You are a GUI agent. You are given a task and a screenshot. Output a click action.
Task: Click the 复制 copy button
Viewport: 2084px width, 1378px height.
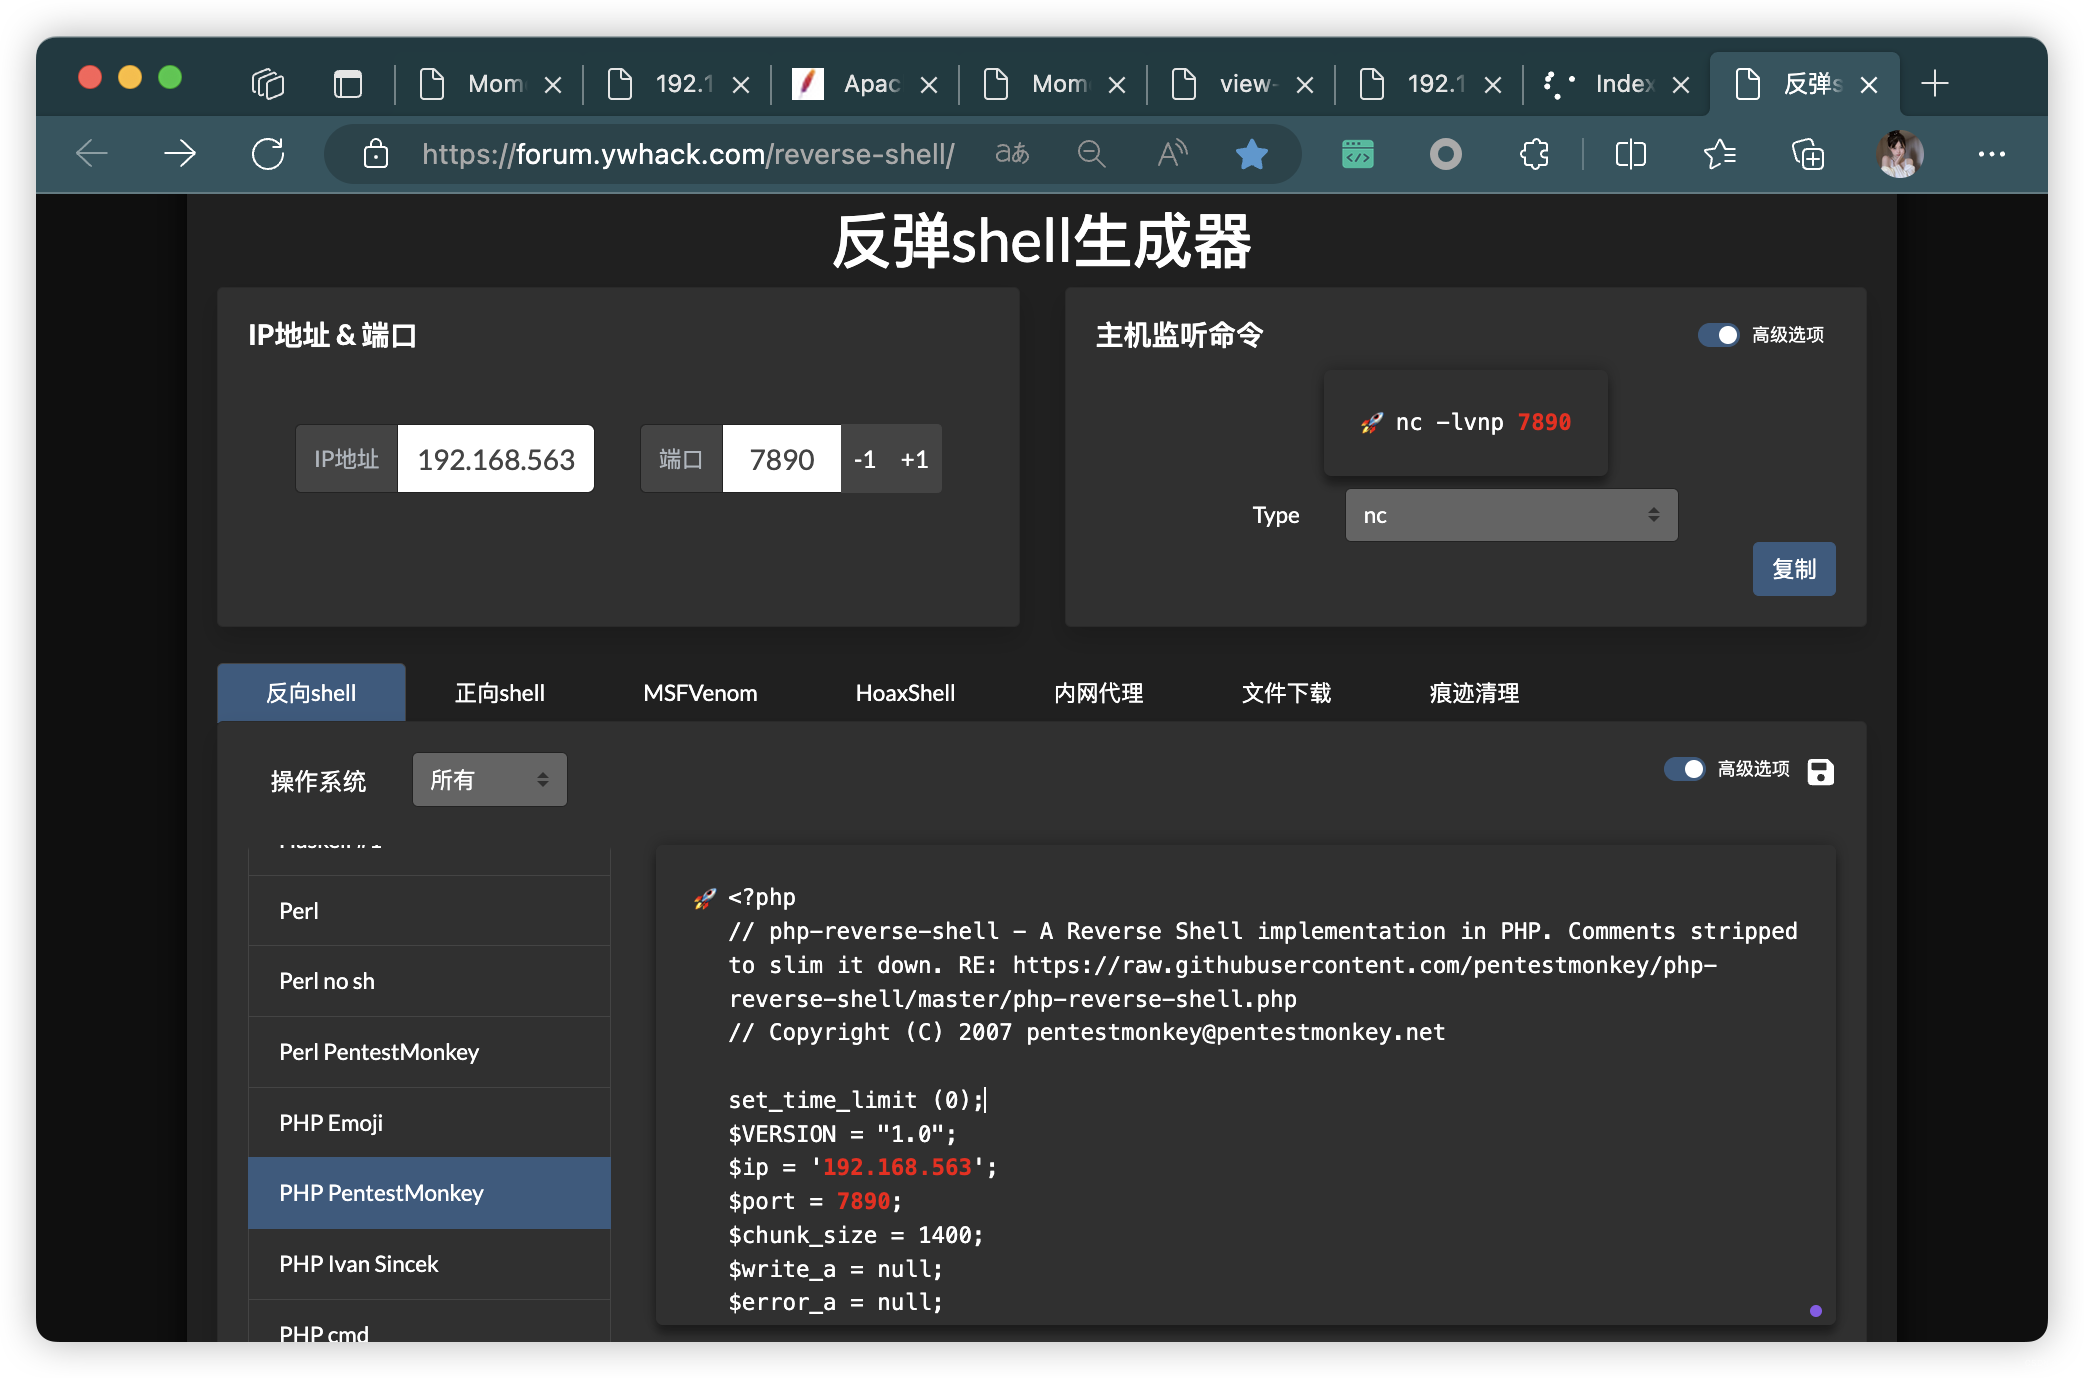pyautogui.click(x=1794, y=569)
